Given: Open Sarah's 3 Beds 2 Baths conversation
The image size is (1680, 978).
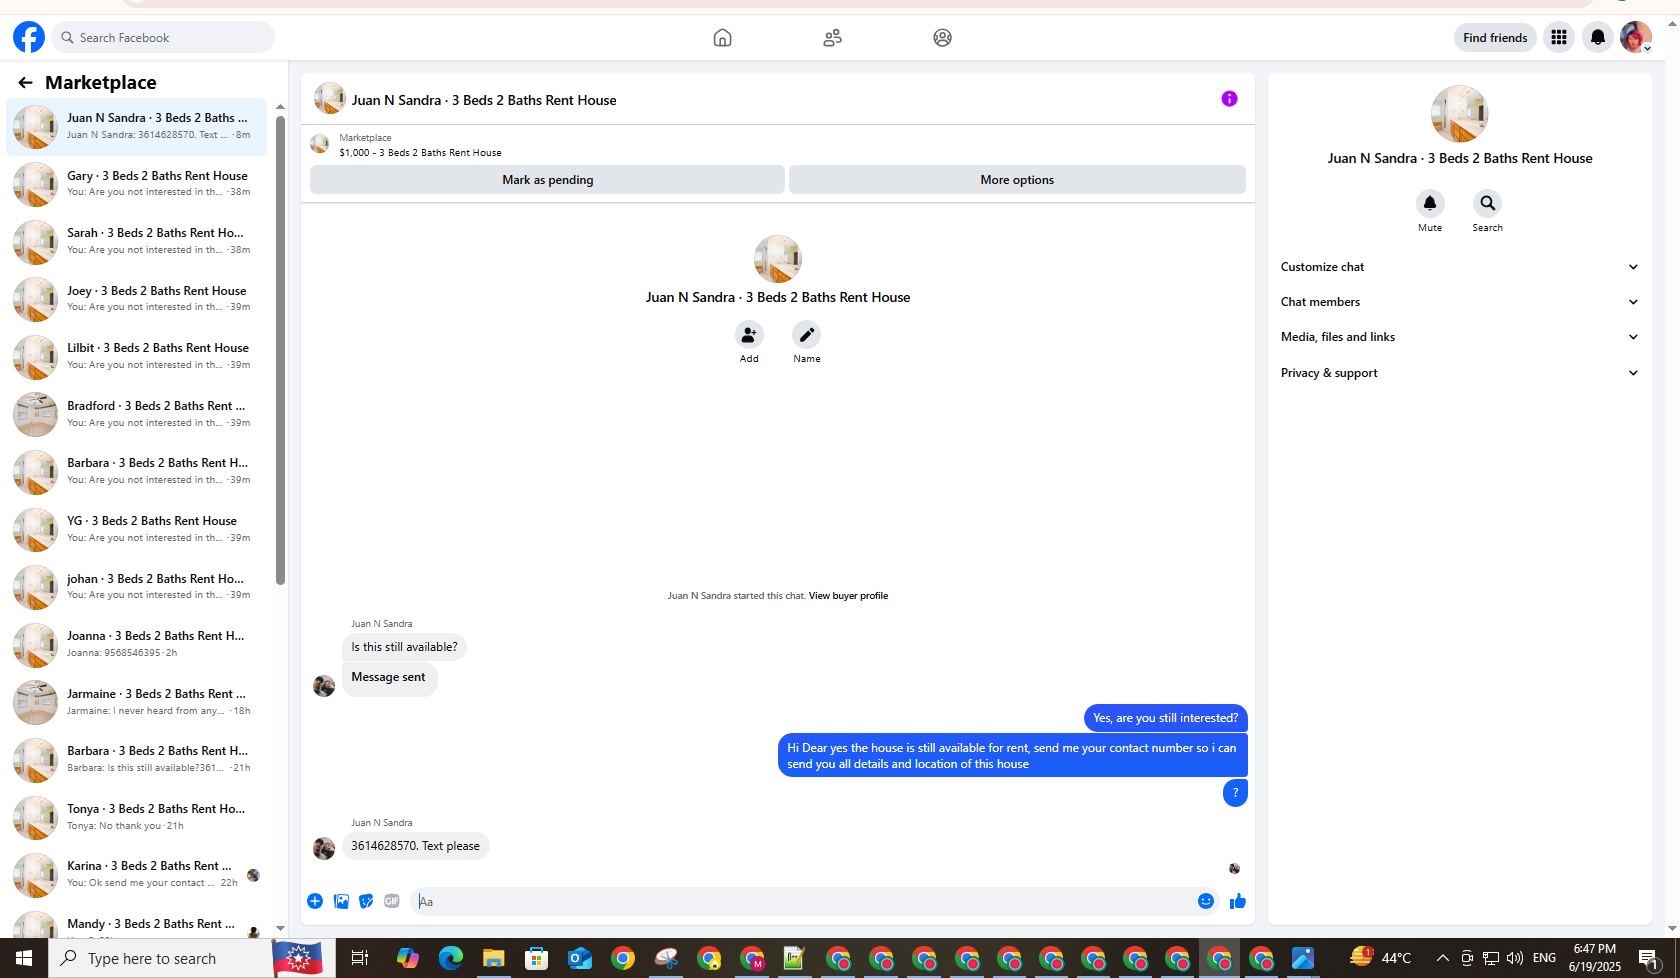Looking at the screenshot, I should pyautogui.click(x=137, y=241).
